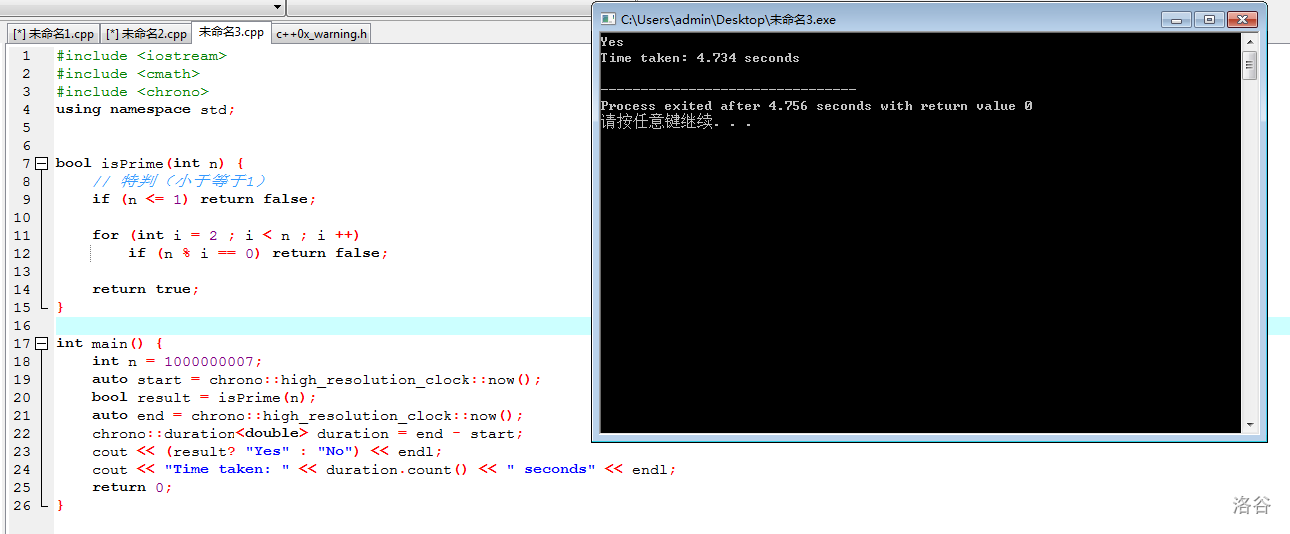Viewport: 1290px width, 534px height.
Task: Maximize the 未命名3.exe console window
Action: coord(1209,19)
